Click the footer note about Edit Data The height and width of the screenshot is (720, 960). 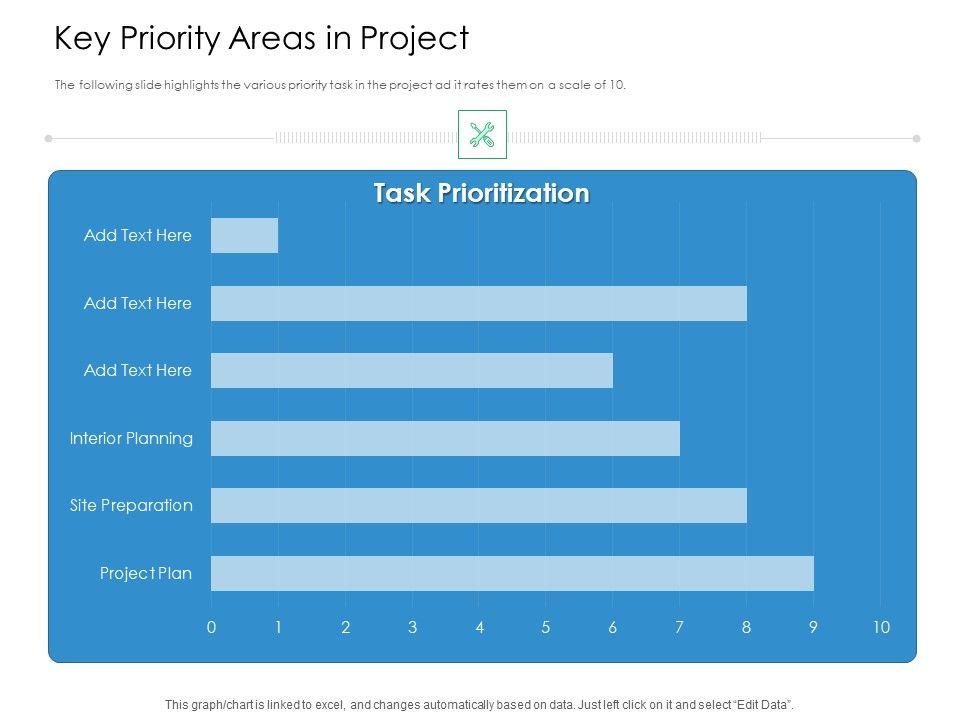[x=480, y=704]
